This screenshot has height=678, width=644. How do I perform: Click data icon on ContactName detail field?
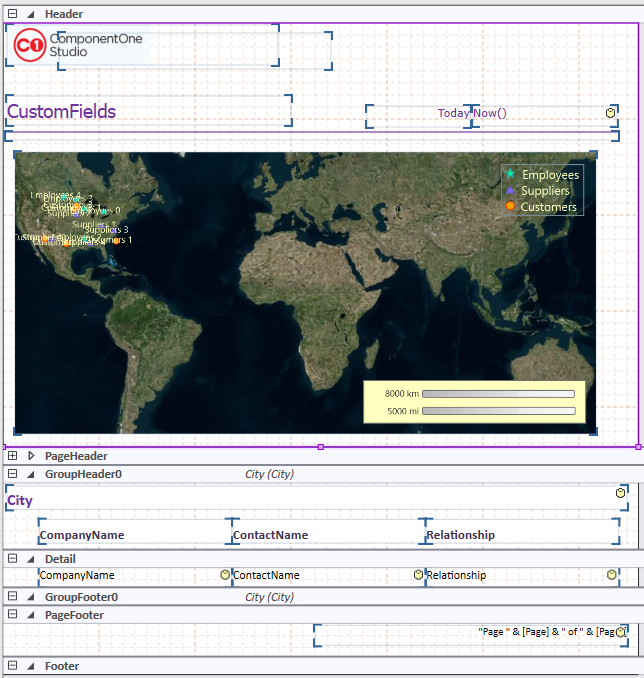click(x=418, y=575)
